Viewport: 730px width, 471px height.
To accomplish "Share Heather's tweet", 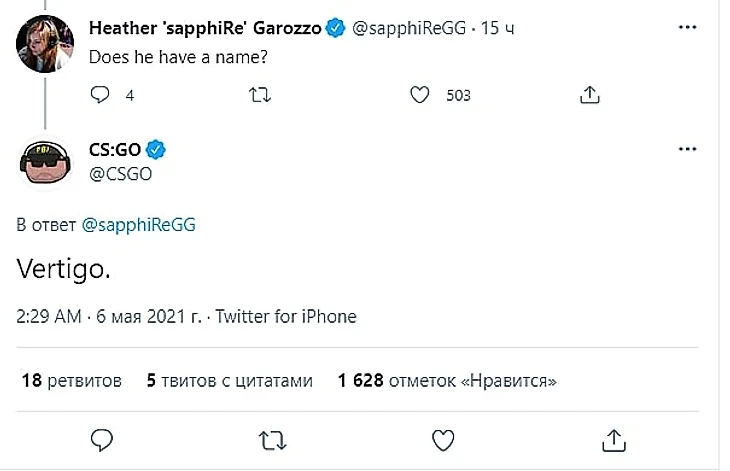I will click(x=590, y=95).
